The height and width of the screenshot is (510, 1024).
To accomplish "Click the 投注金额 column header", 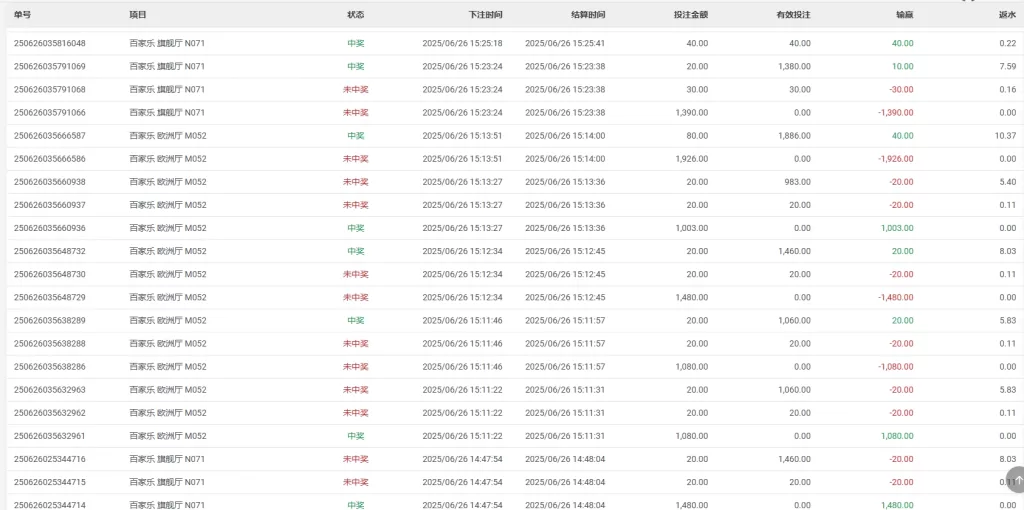I will (x=691, y=14).
